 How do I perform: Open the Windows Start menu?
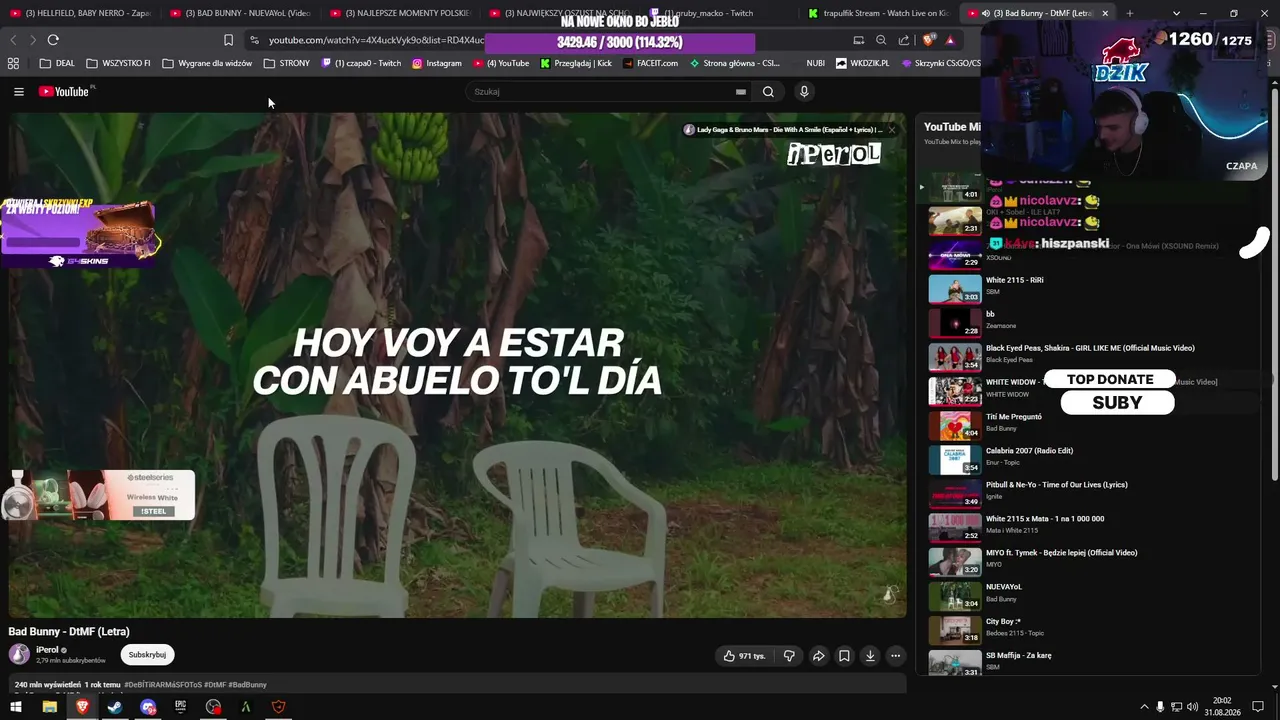16,707
